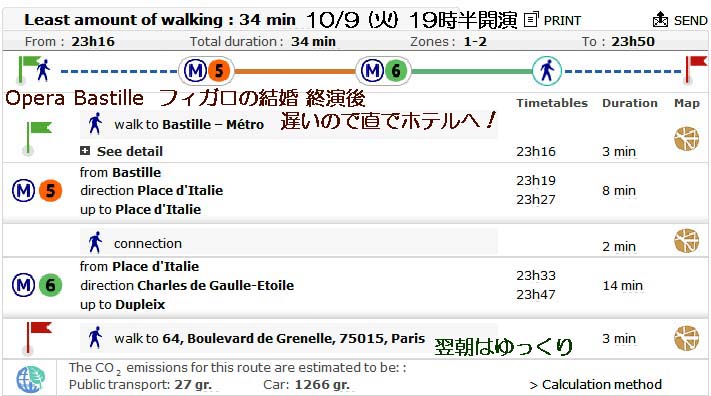Image resolution: width=711 pixels, height=396 pixels.
Task: Click the green start flag in route diagram
Action: (29, 69)
